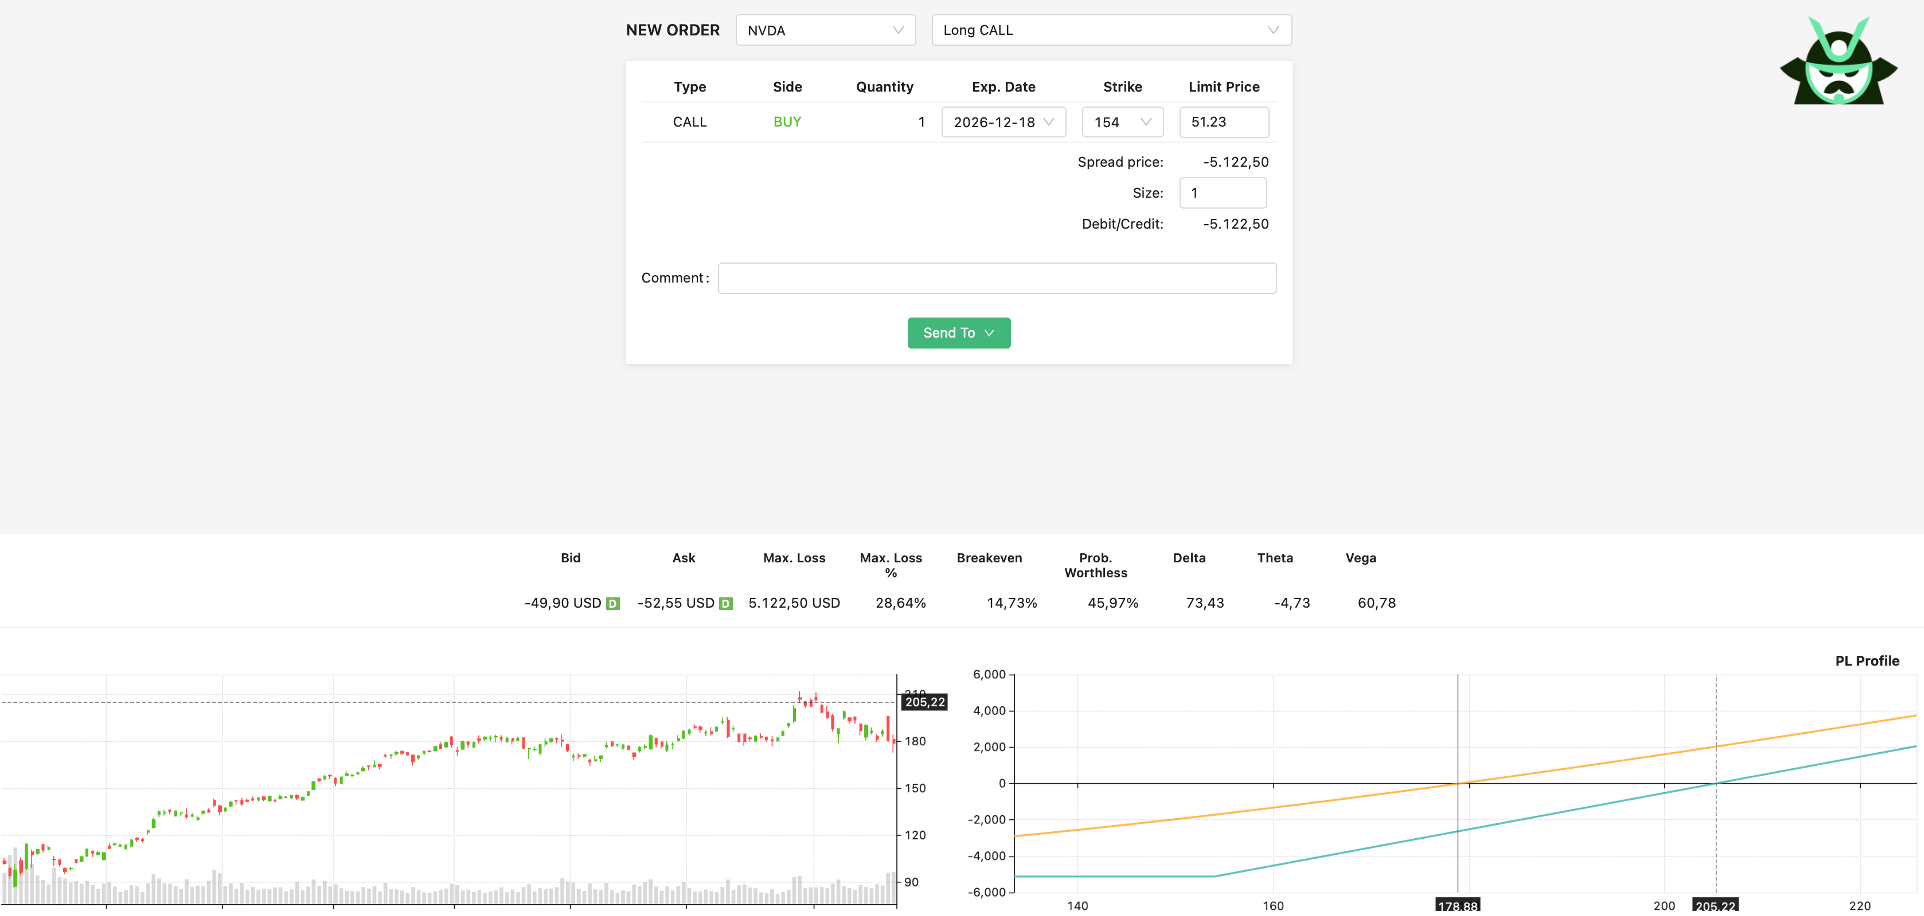Screen dimensions: 1924x916
Task: Click the green D badge beside Ask
Action: coord(726,604)
